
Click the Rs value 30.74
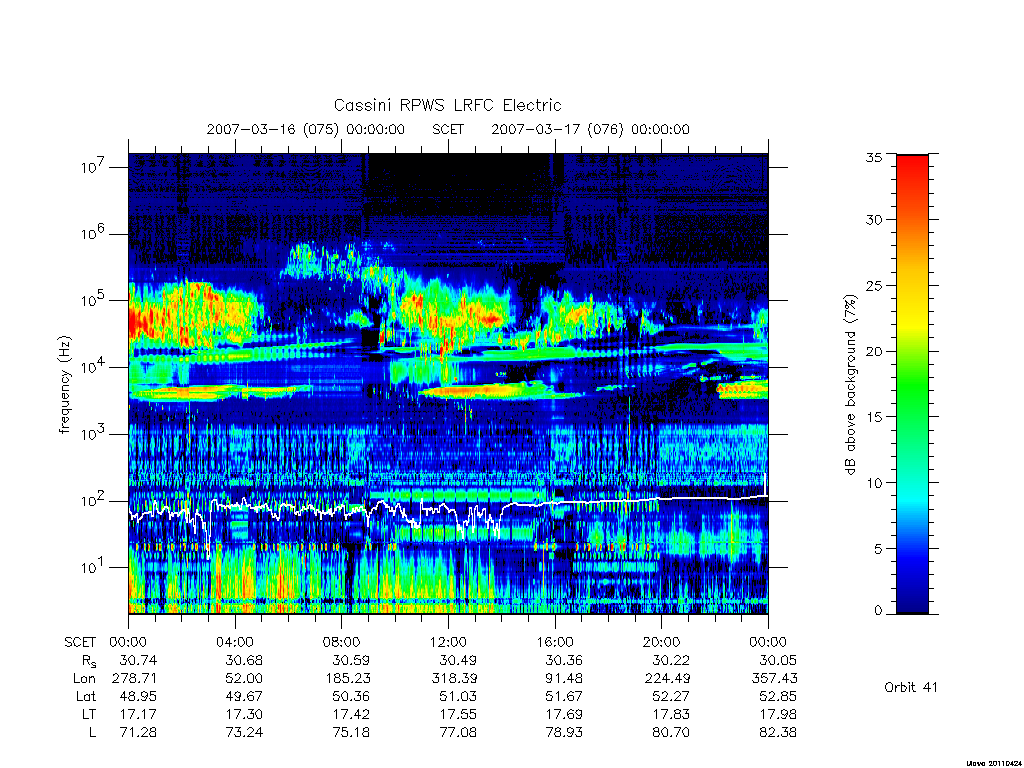tap(138, 660)
